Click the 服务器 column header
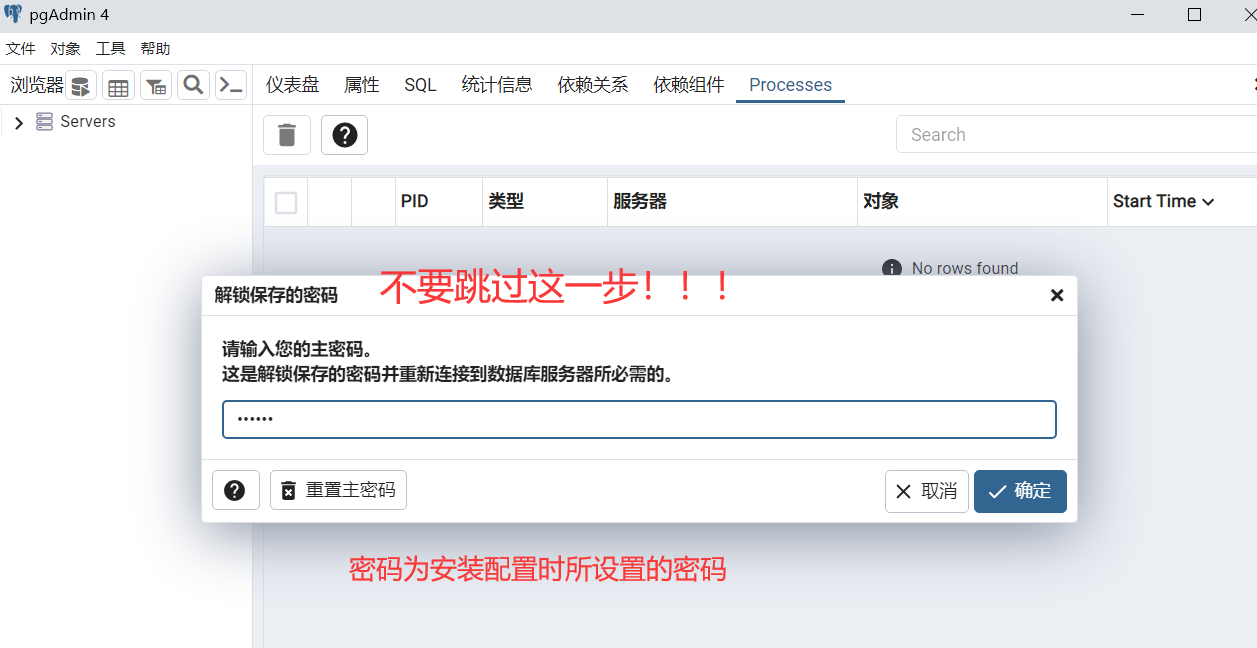 pyautogui.click(x=732, y=202)
